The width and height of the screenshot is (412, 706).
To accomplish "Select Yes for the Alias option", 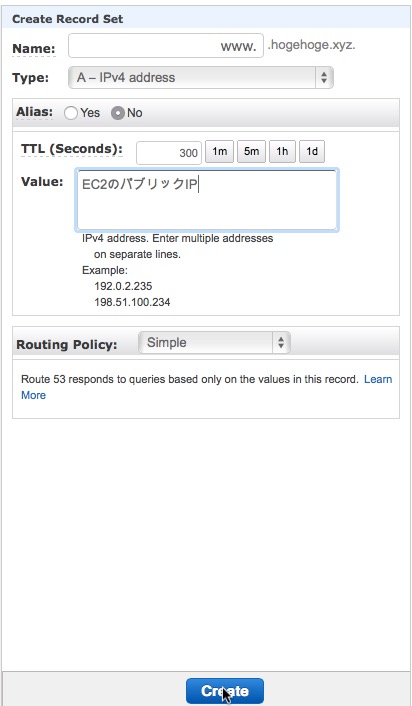I will pyautogui.click(x=71, y=113).
